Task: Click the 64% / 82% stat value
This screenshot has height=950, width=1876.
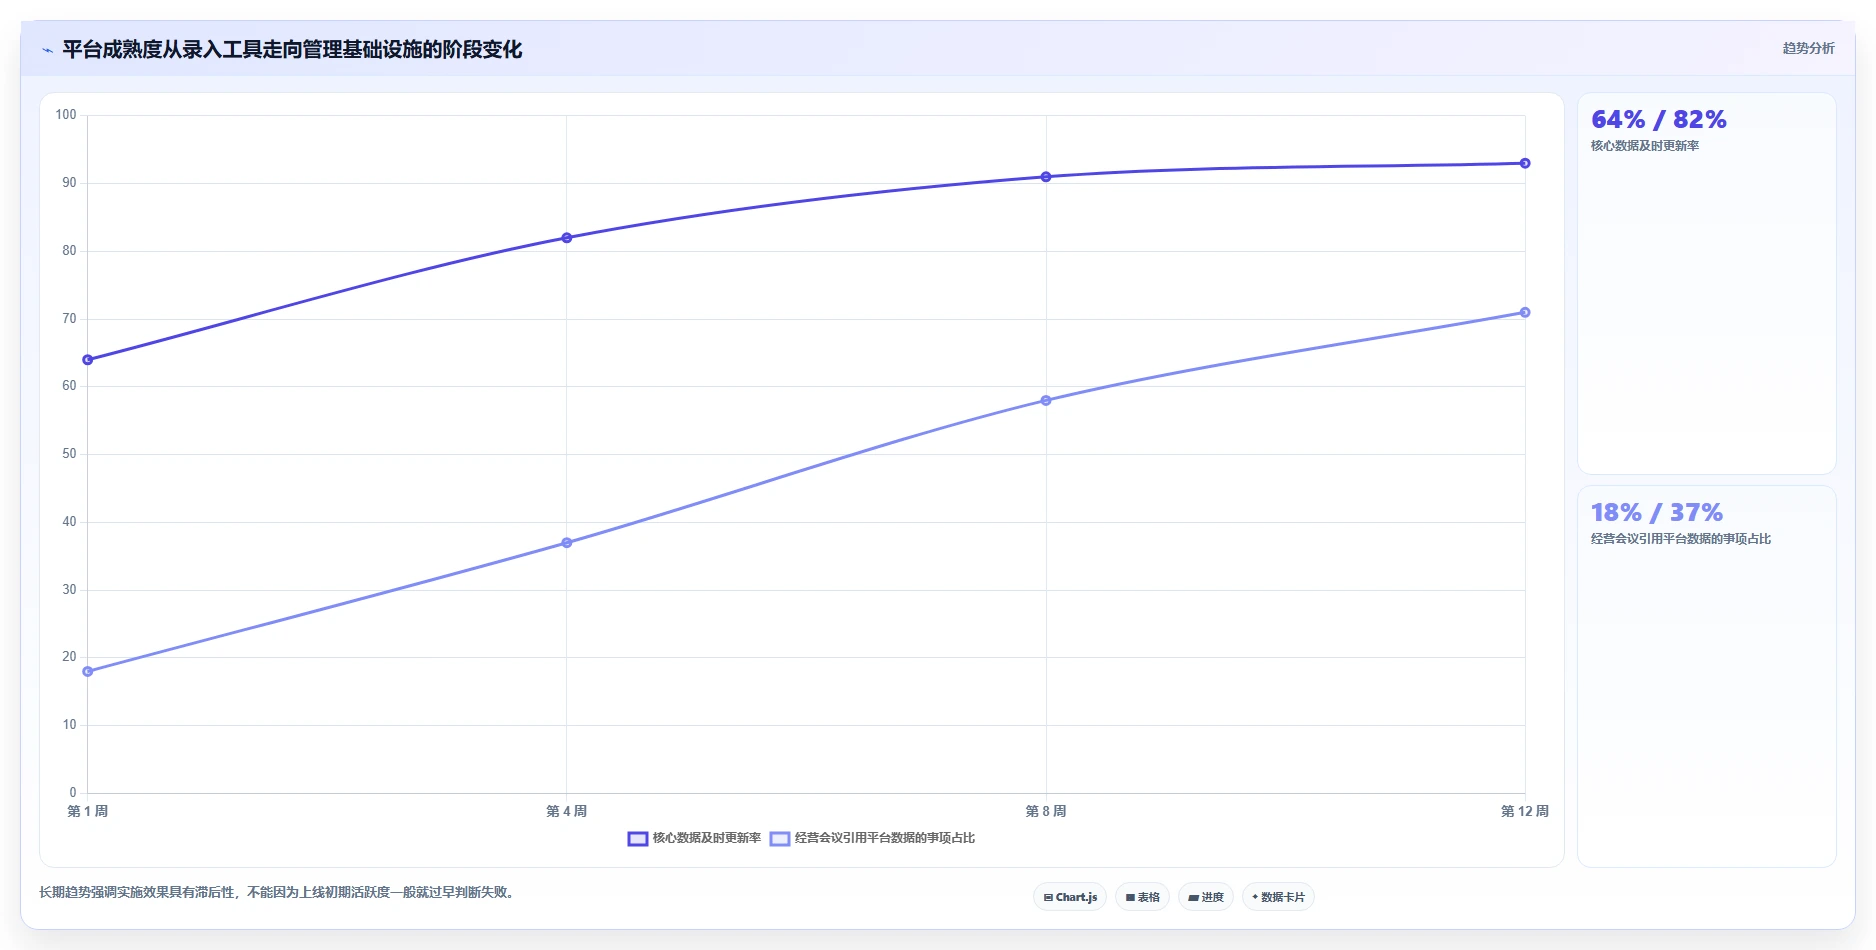Action: point(1659,120)
